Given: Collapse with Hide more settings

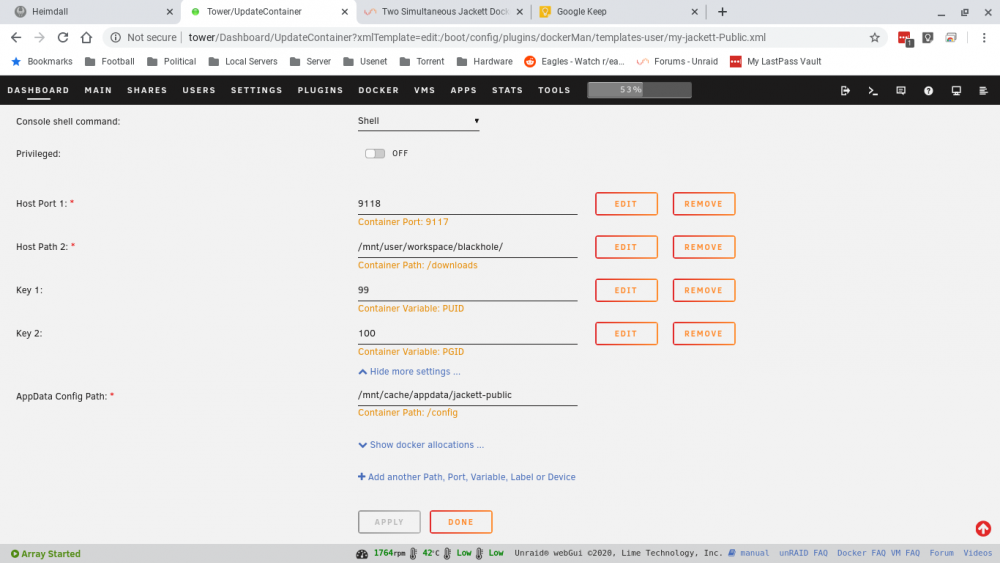Looking at the screenshot, I should [409, 372].
